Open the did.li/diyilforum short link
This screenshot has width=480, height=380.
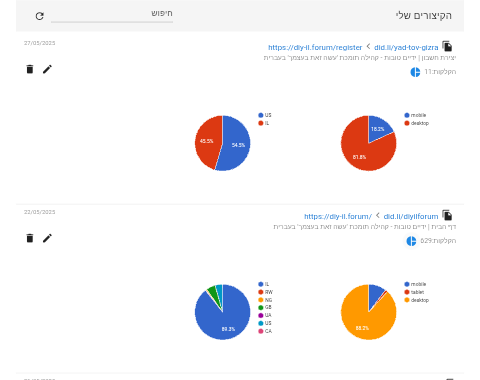pyautogui.click(x=411, y=216)
